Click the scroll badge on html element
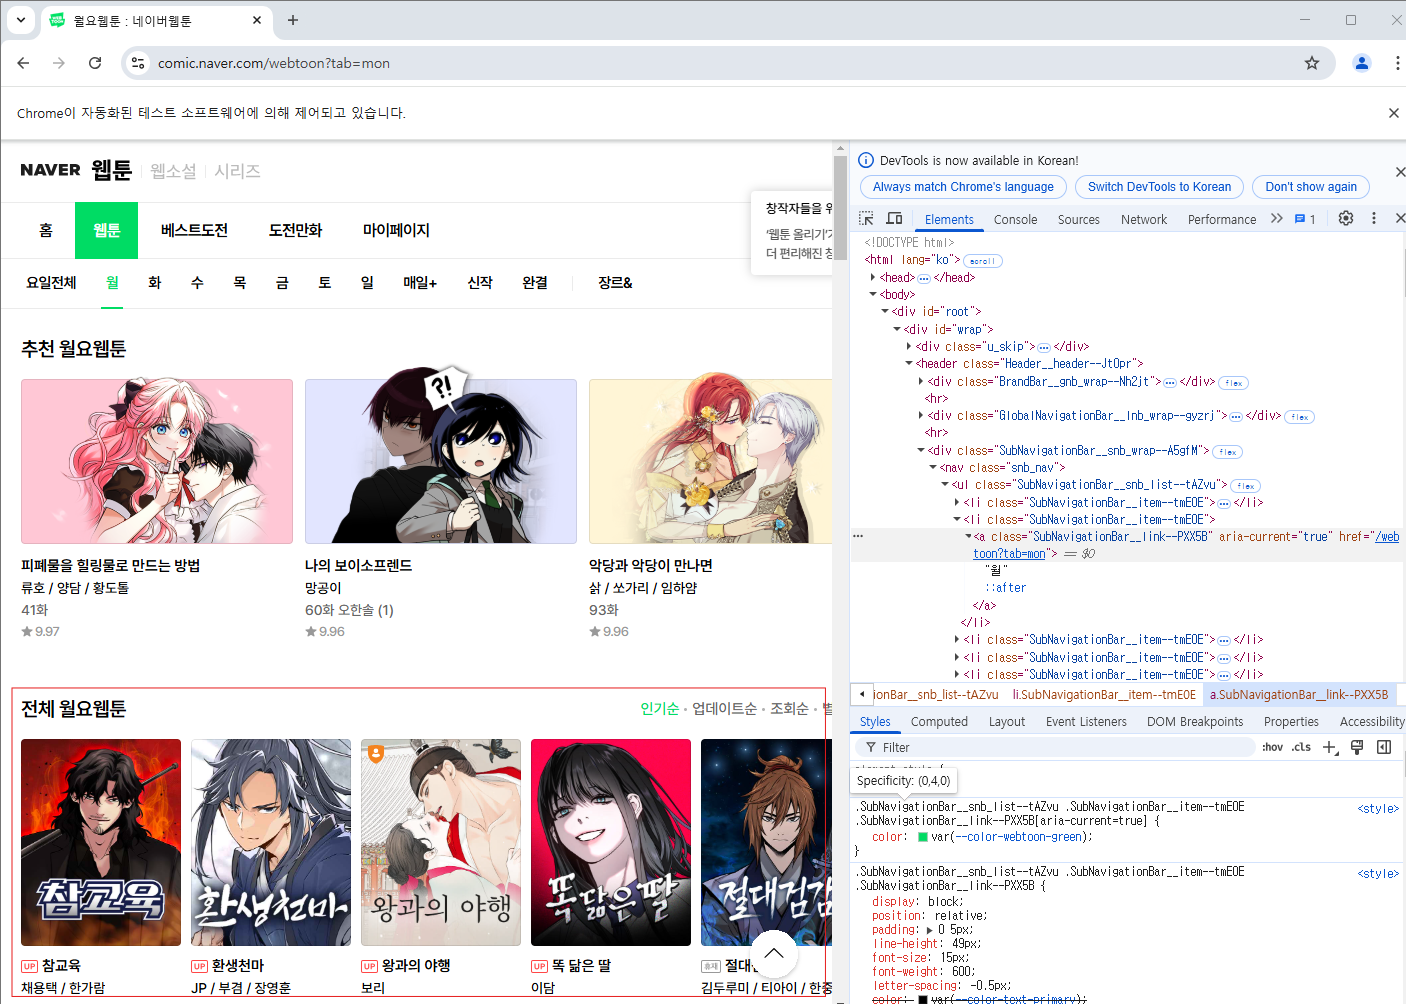 pos(982,261)
